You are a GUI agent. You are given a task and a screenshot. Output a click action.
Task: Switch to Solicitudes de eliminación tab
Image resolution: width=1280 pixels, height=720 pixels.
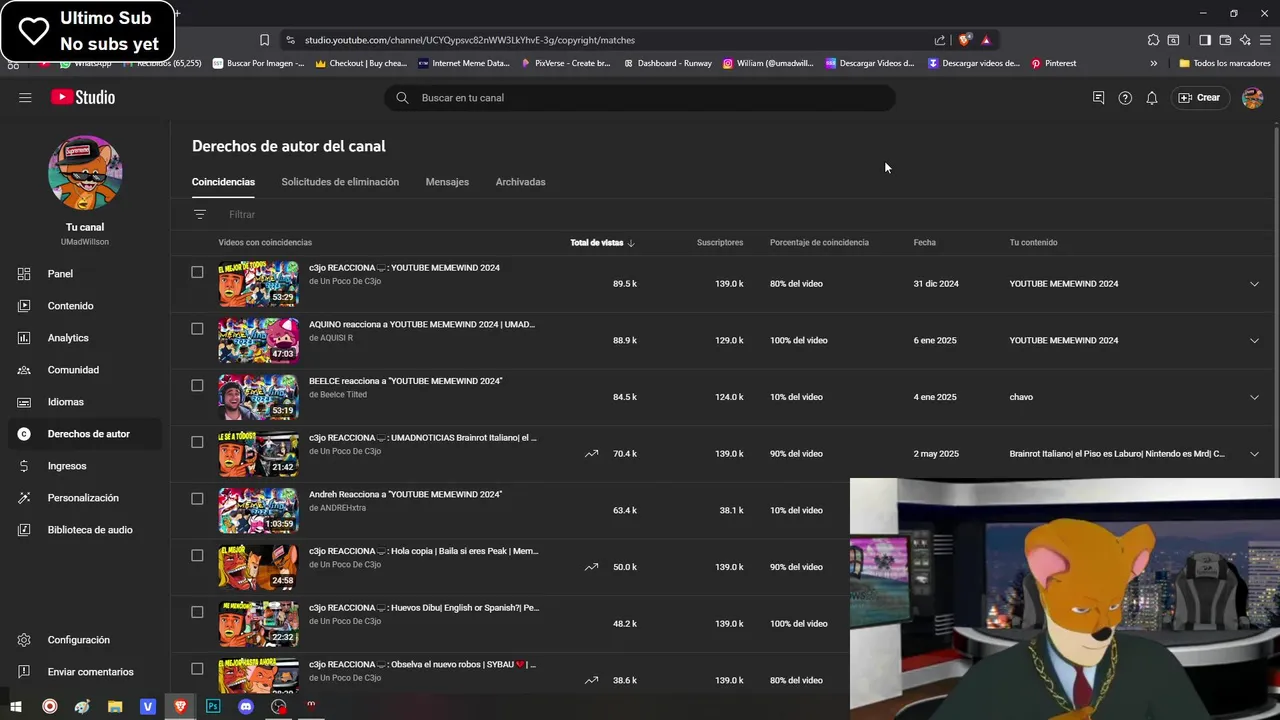click(x=340, y=182)
